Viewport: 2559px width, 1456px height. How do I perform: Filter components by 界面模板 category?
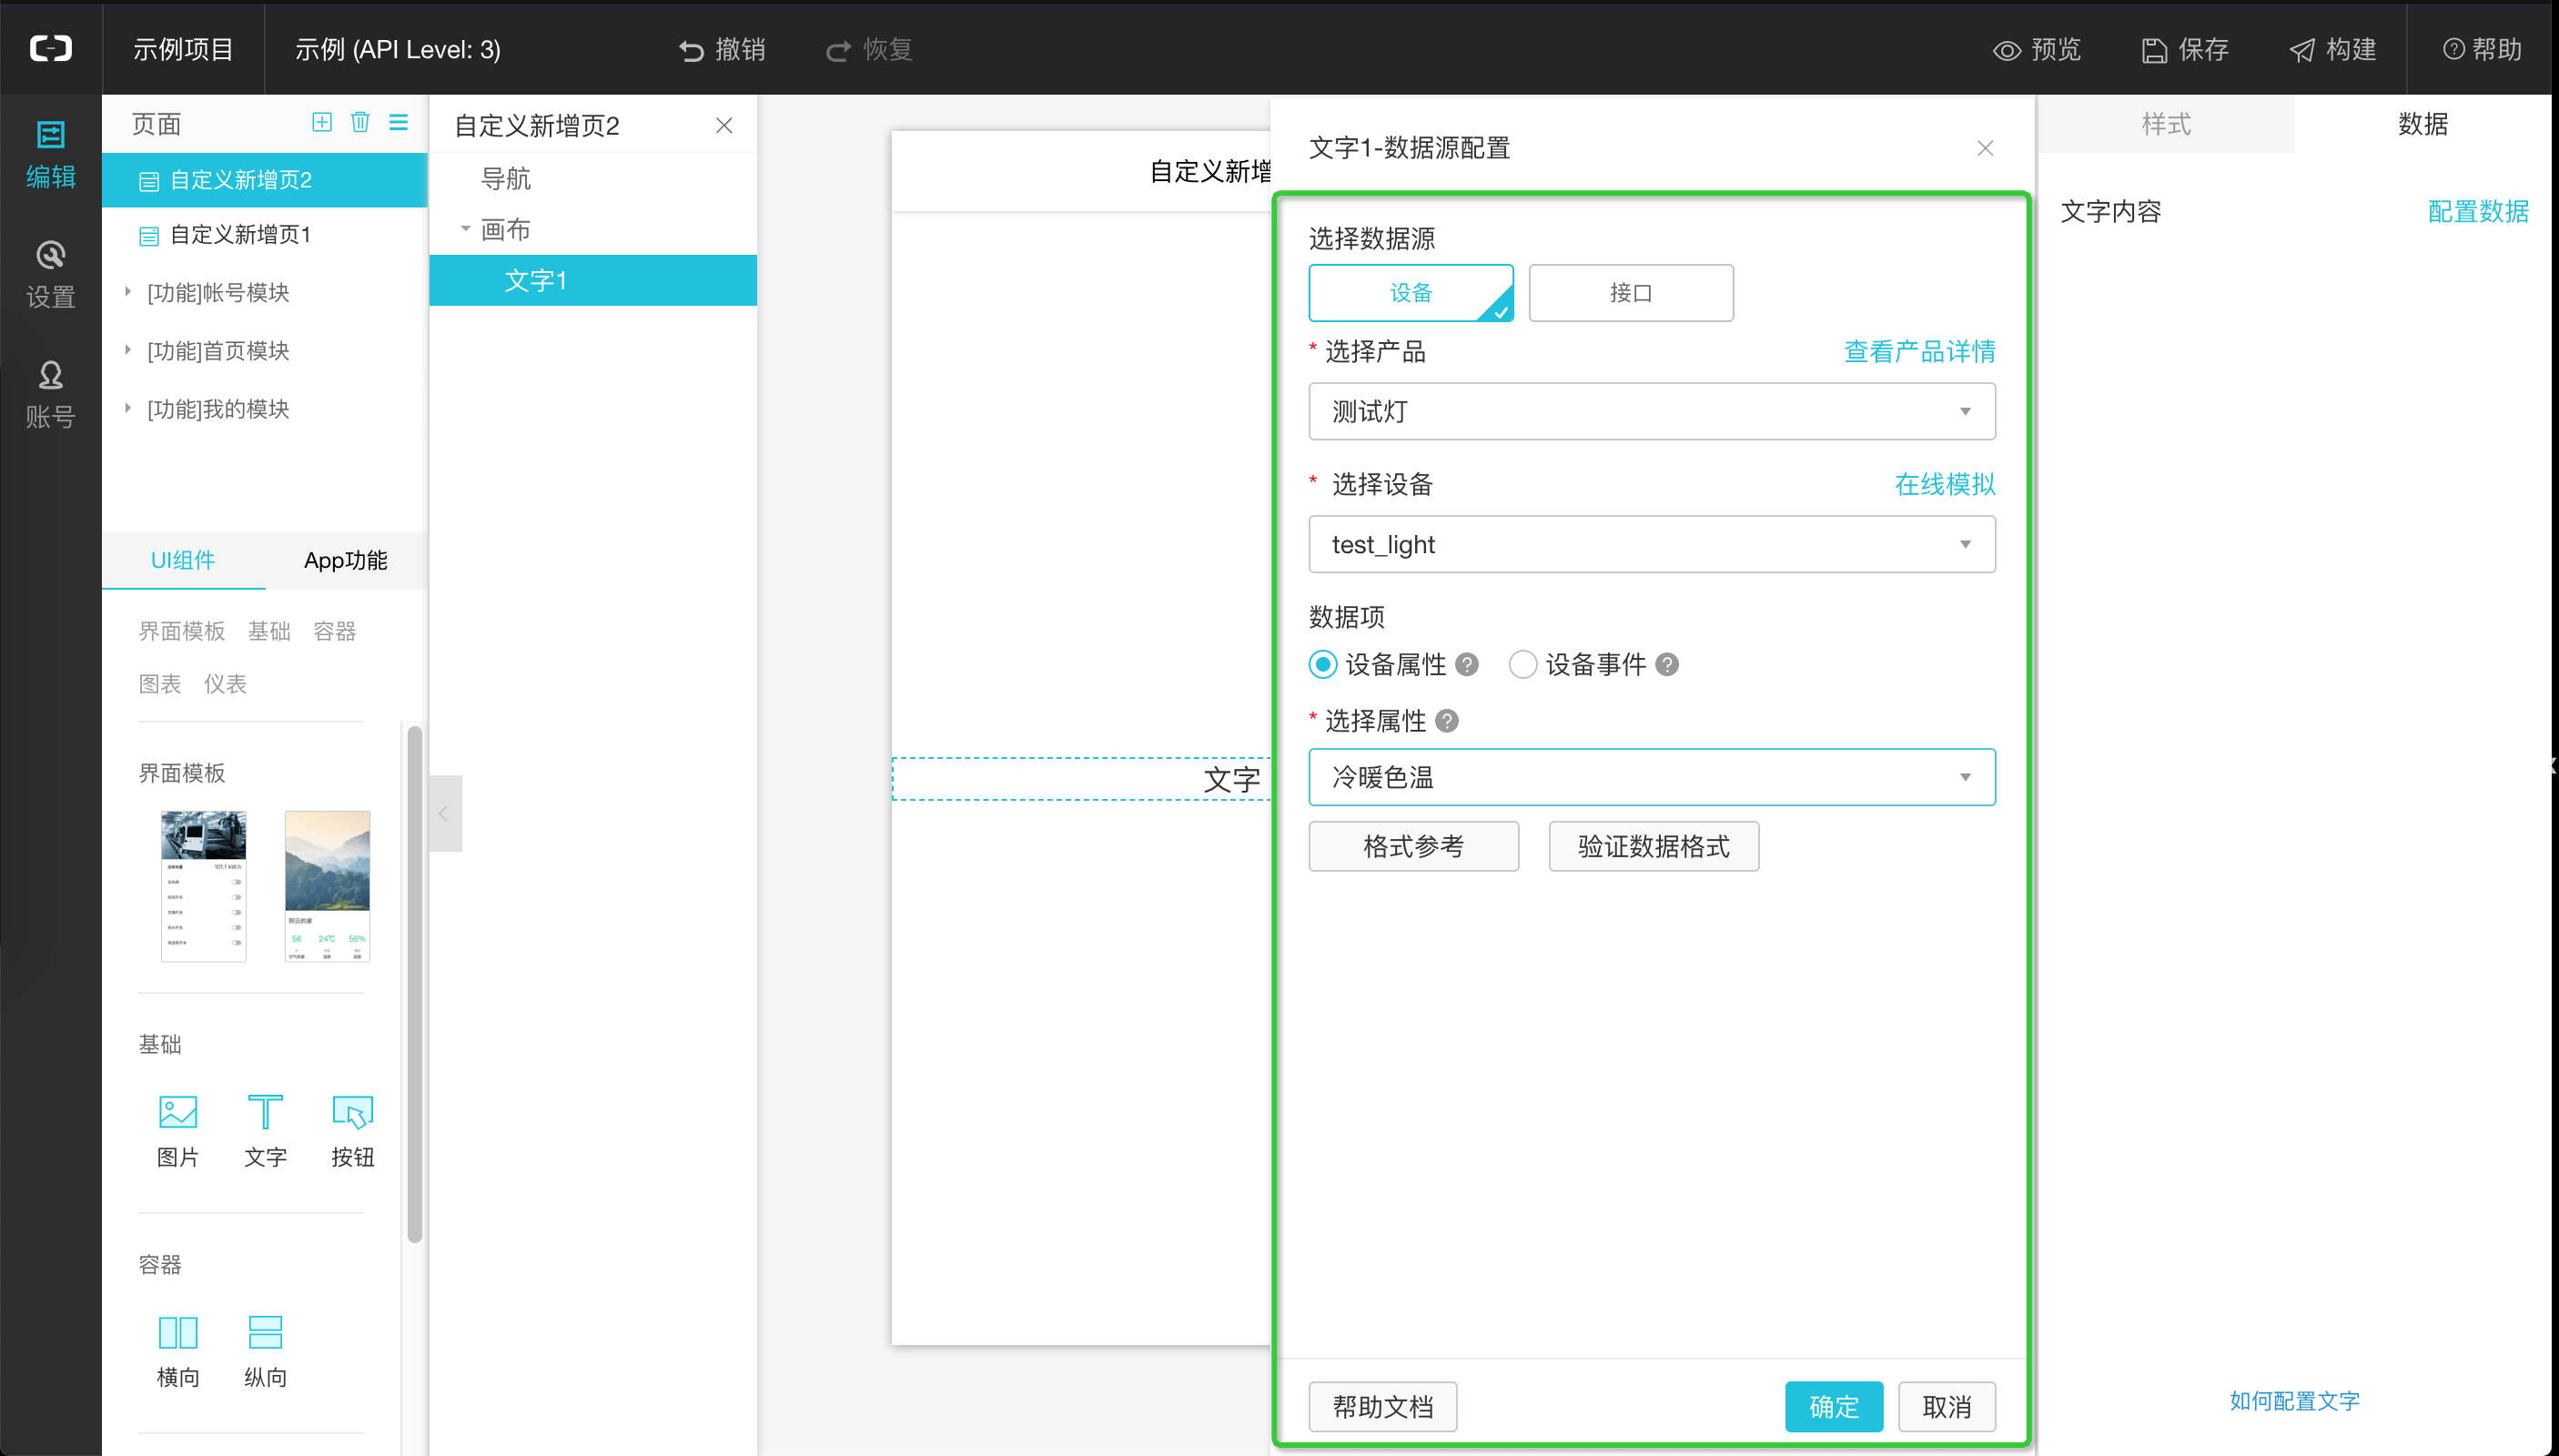point(181,631)
